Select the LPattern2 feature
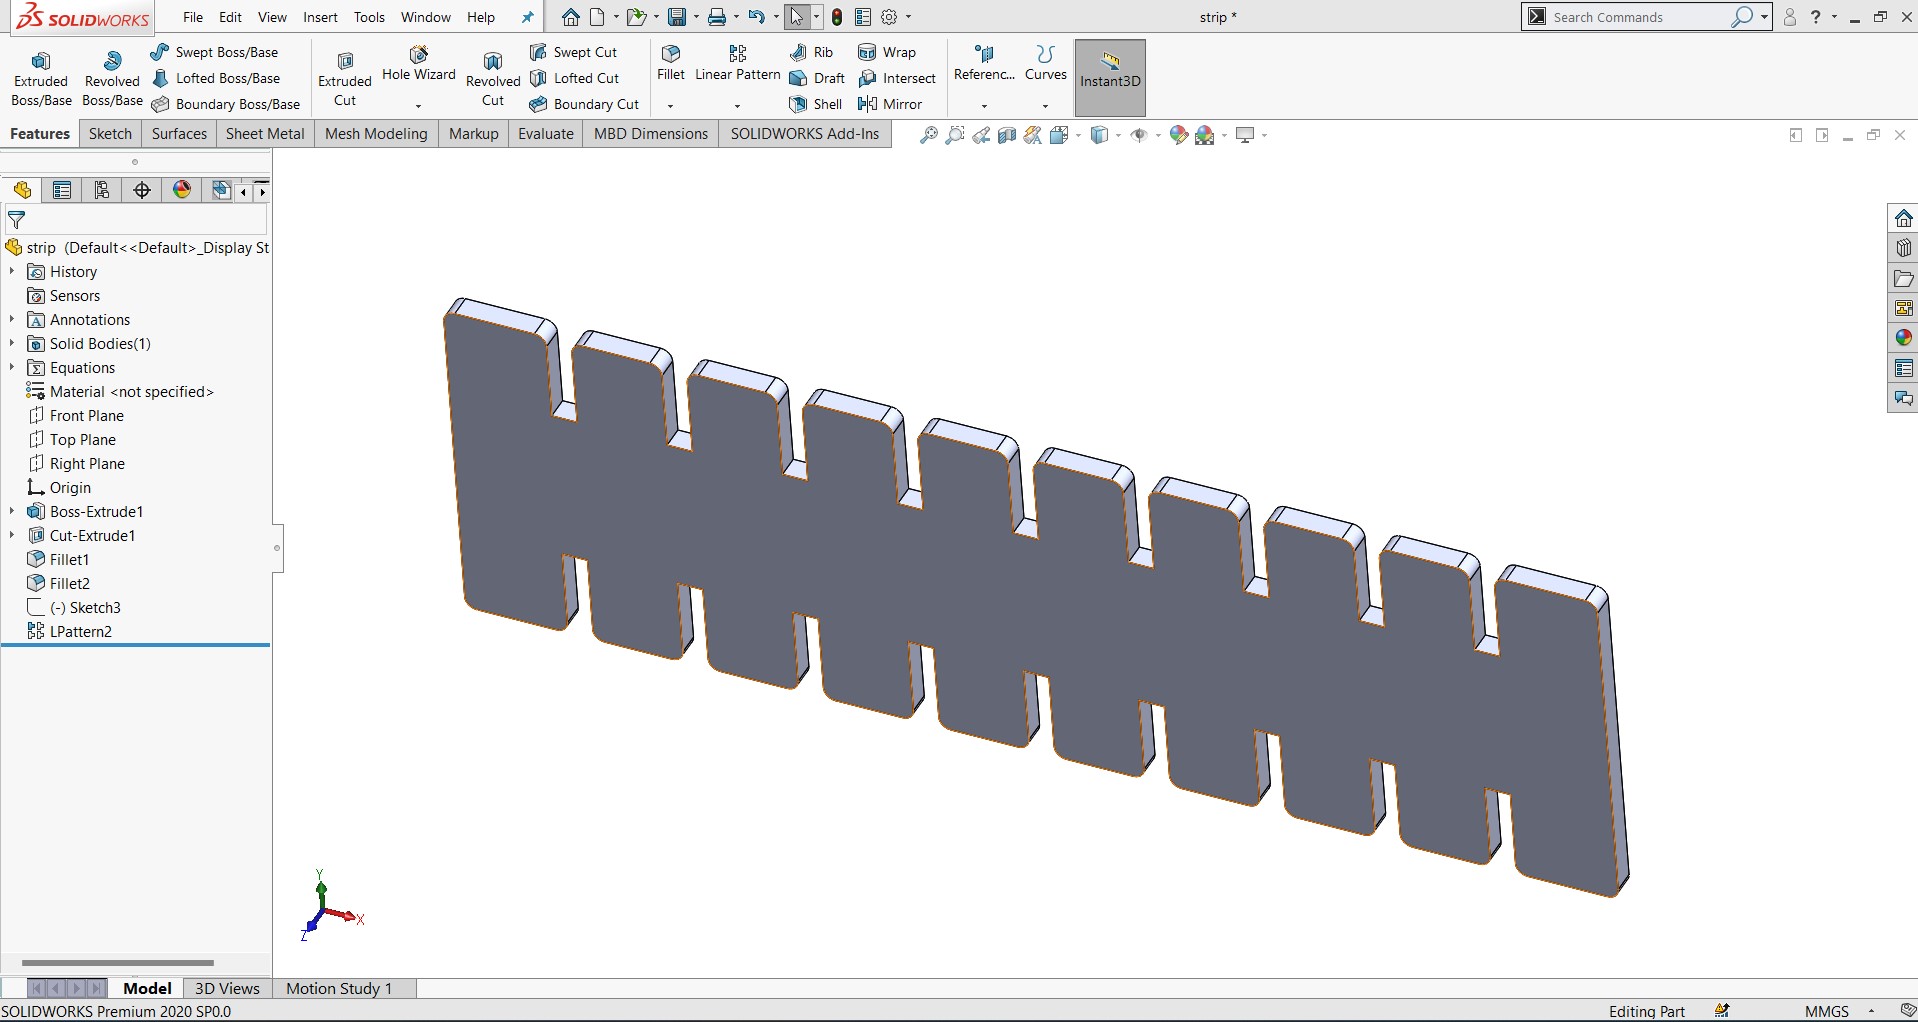The width and height of the screenshot is (1918, 1022). 70,631
